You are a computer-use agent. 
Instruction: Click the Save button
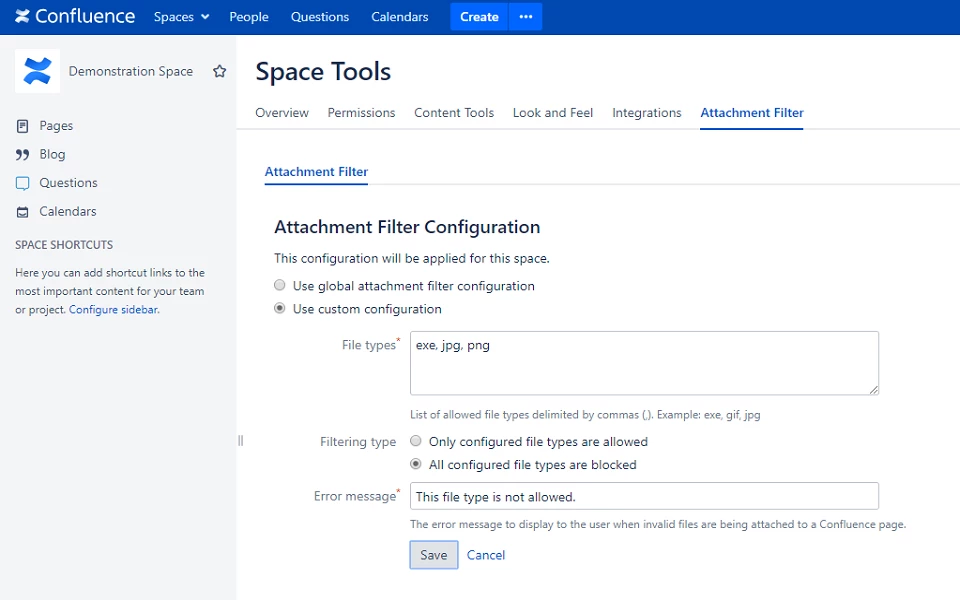coord(434,555)
